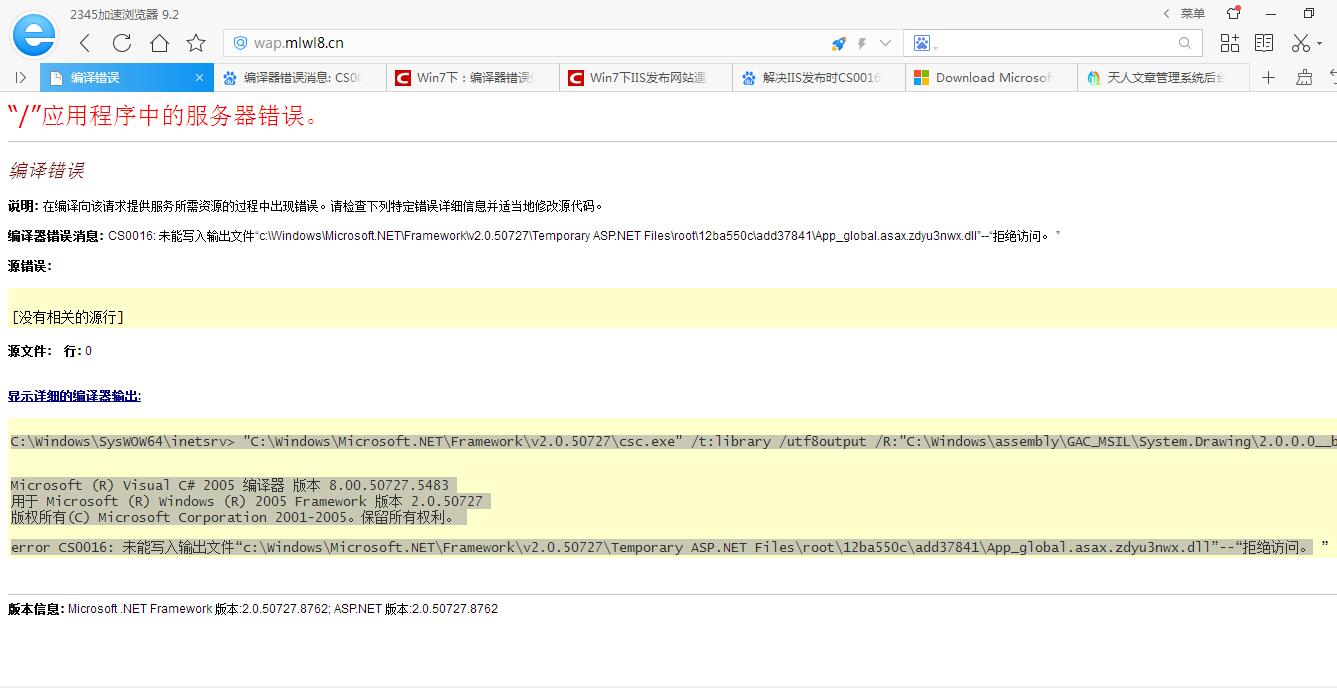Toggle the tab sidebar panel button

[20, 78]
